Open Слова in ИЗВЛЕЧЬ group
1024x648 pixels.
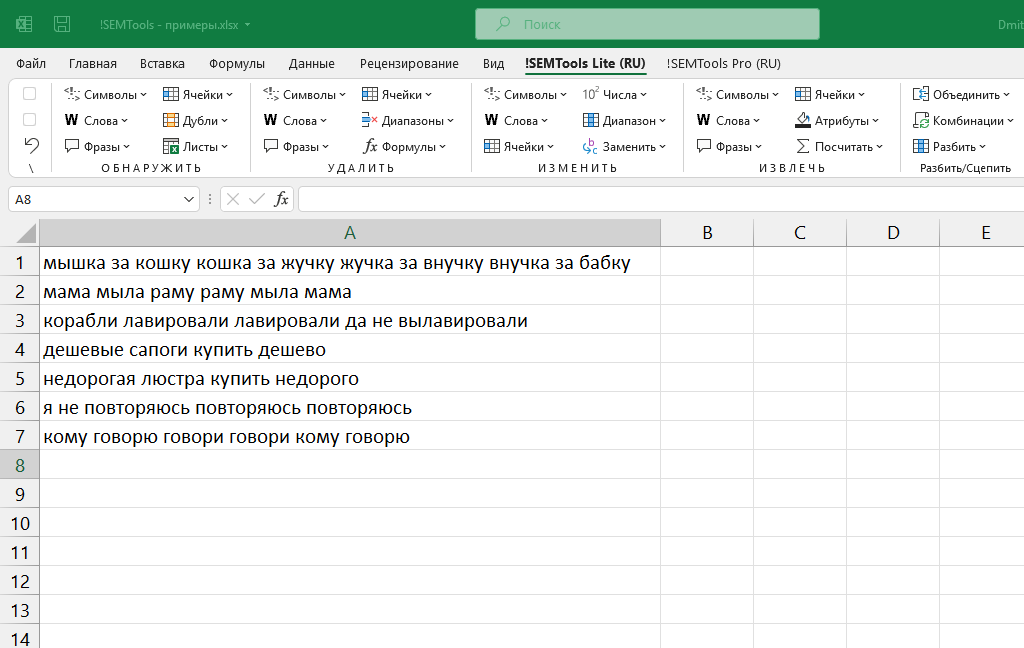728,121
